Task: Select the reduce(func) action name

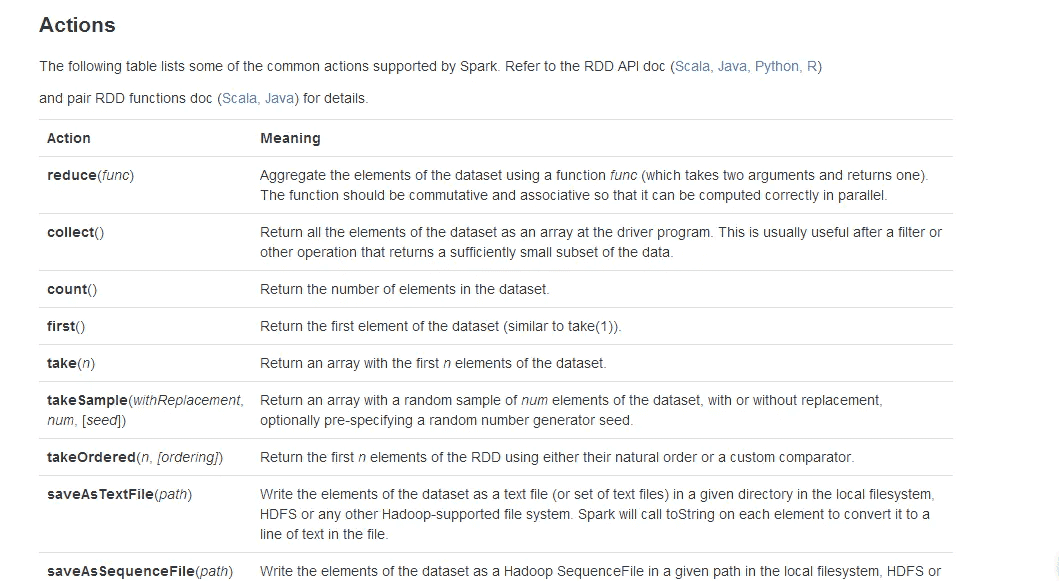Action: tap(91, 175)
